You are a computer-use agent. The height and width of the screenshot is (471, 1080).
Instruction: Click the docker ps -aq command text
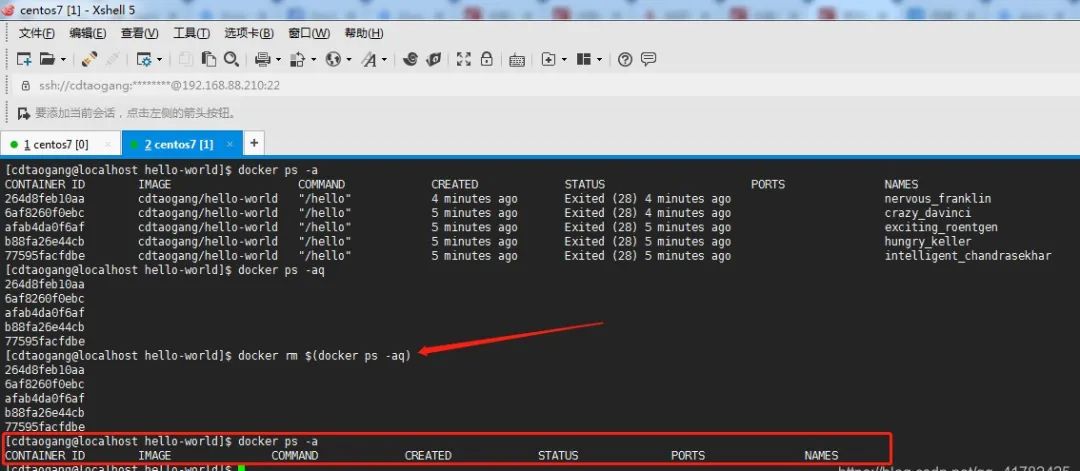coord(281,270)
